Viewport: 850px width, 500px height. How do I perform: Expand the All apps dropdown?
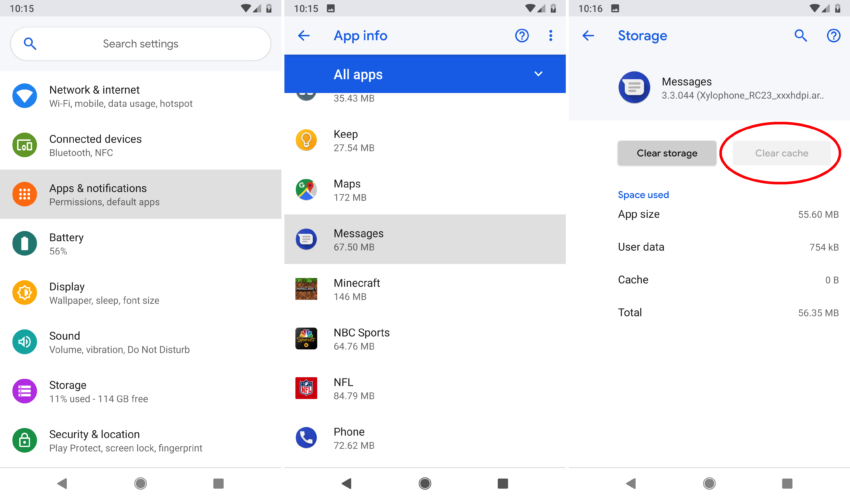(x=425, y=74)
